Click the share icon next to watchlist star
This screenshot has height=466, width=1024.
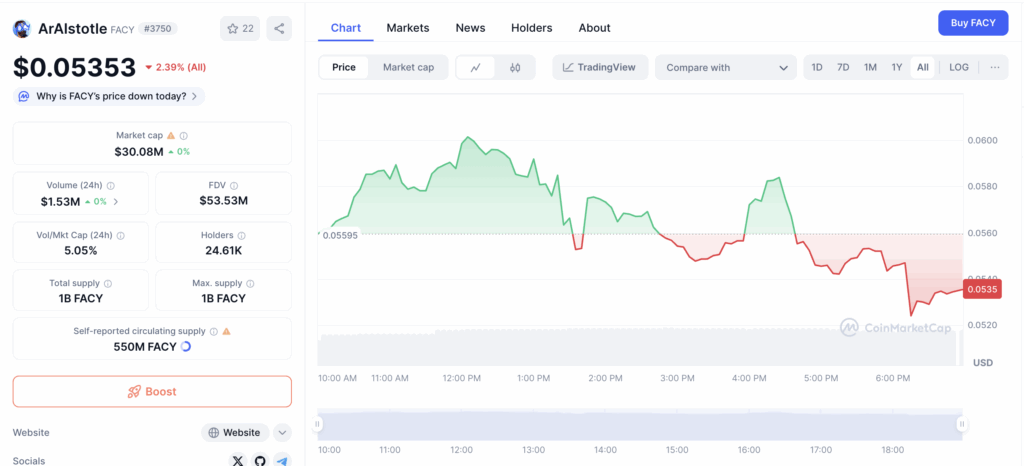pyautogui.click(x=278, y=29)
